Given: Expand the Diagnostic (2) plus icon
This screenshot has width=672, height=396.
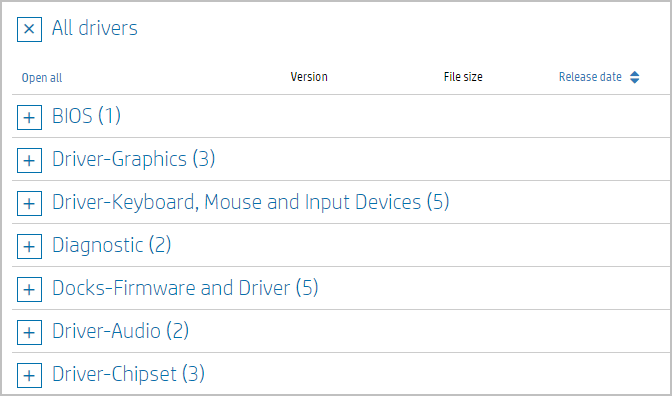Looking at the screenshot, I should 29,246.
